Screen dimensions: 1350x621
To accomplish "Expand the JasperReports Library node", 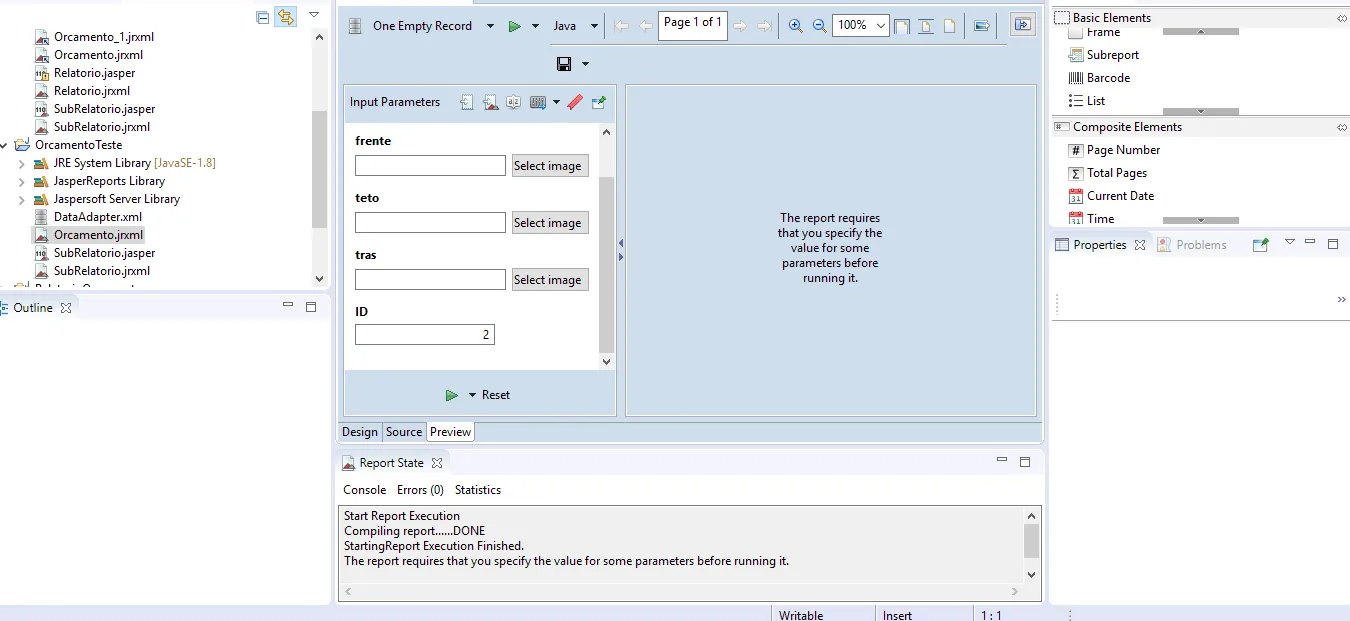I will pyautogui.click(x=21, y=181).
